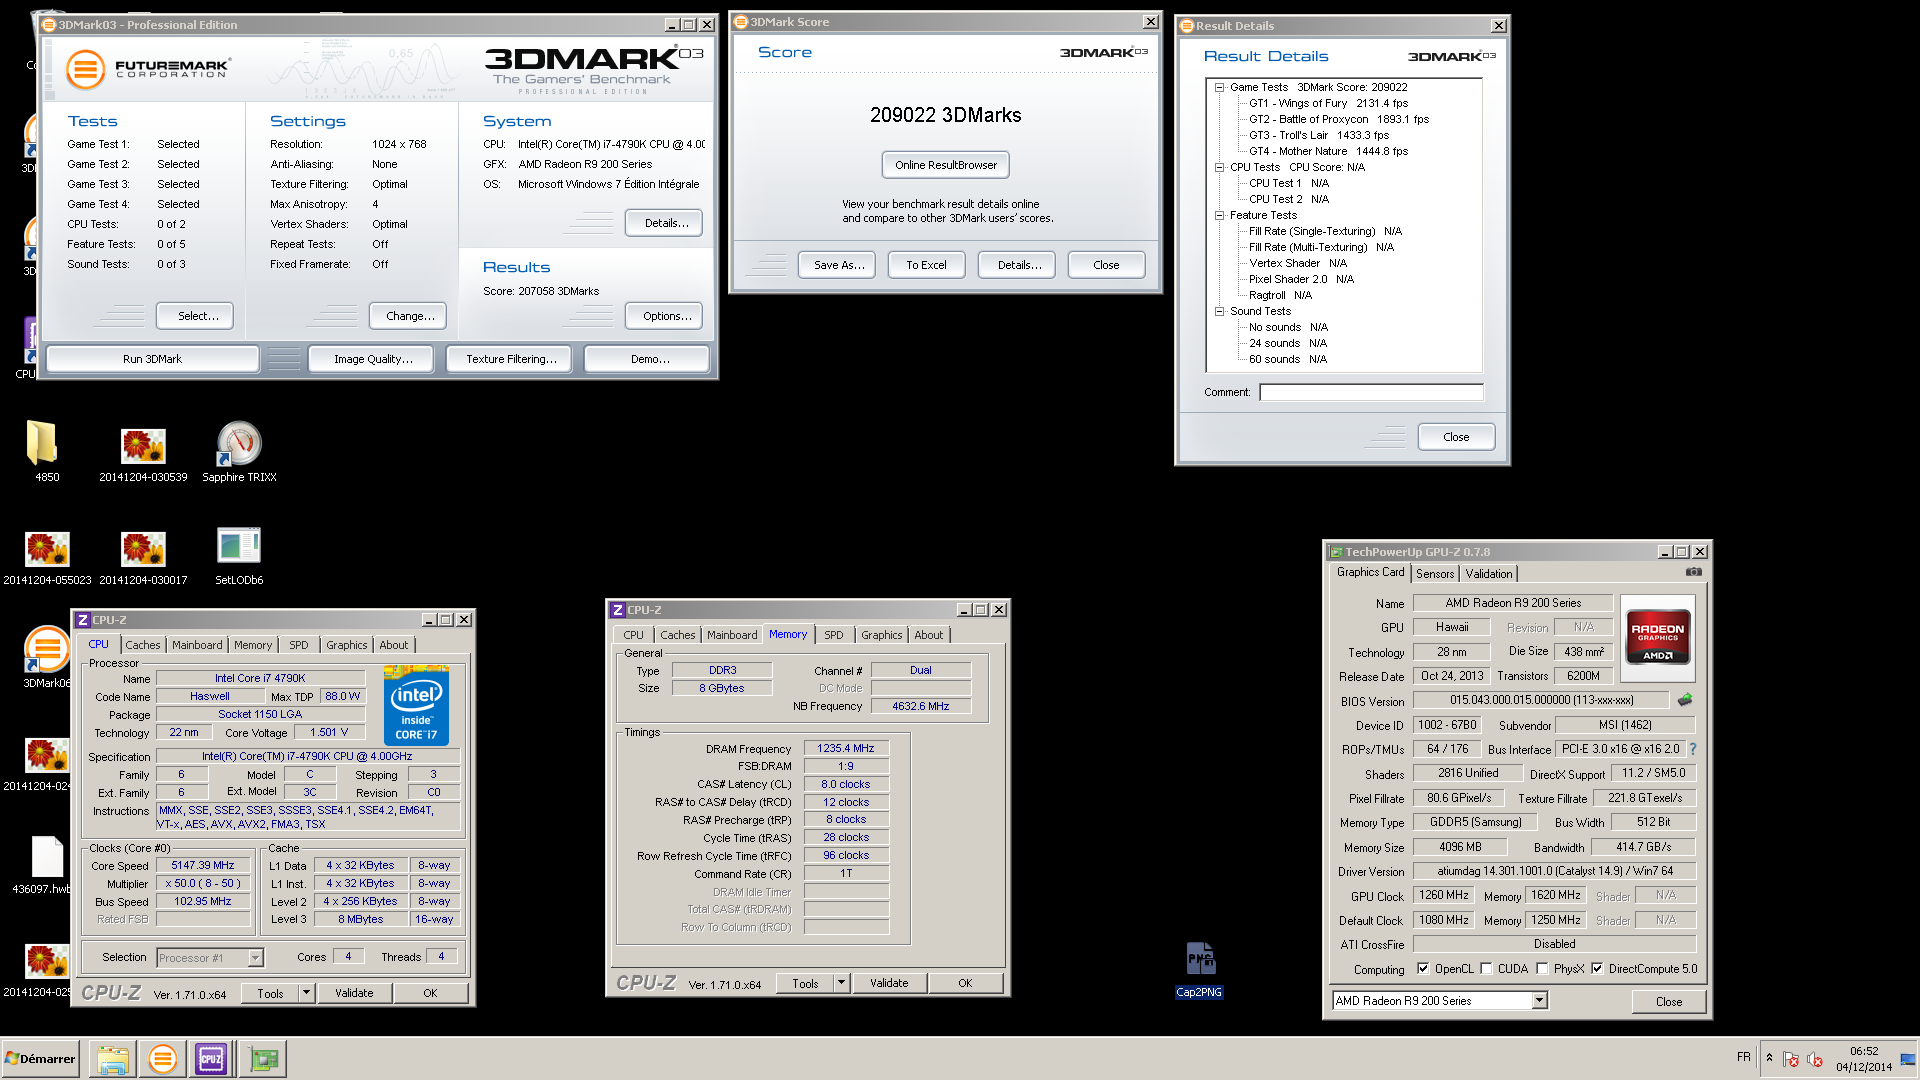
Task: Open file explorer from the taskbar
Action: point(113,1059)
